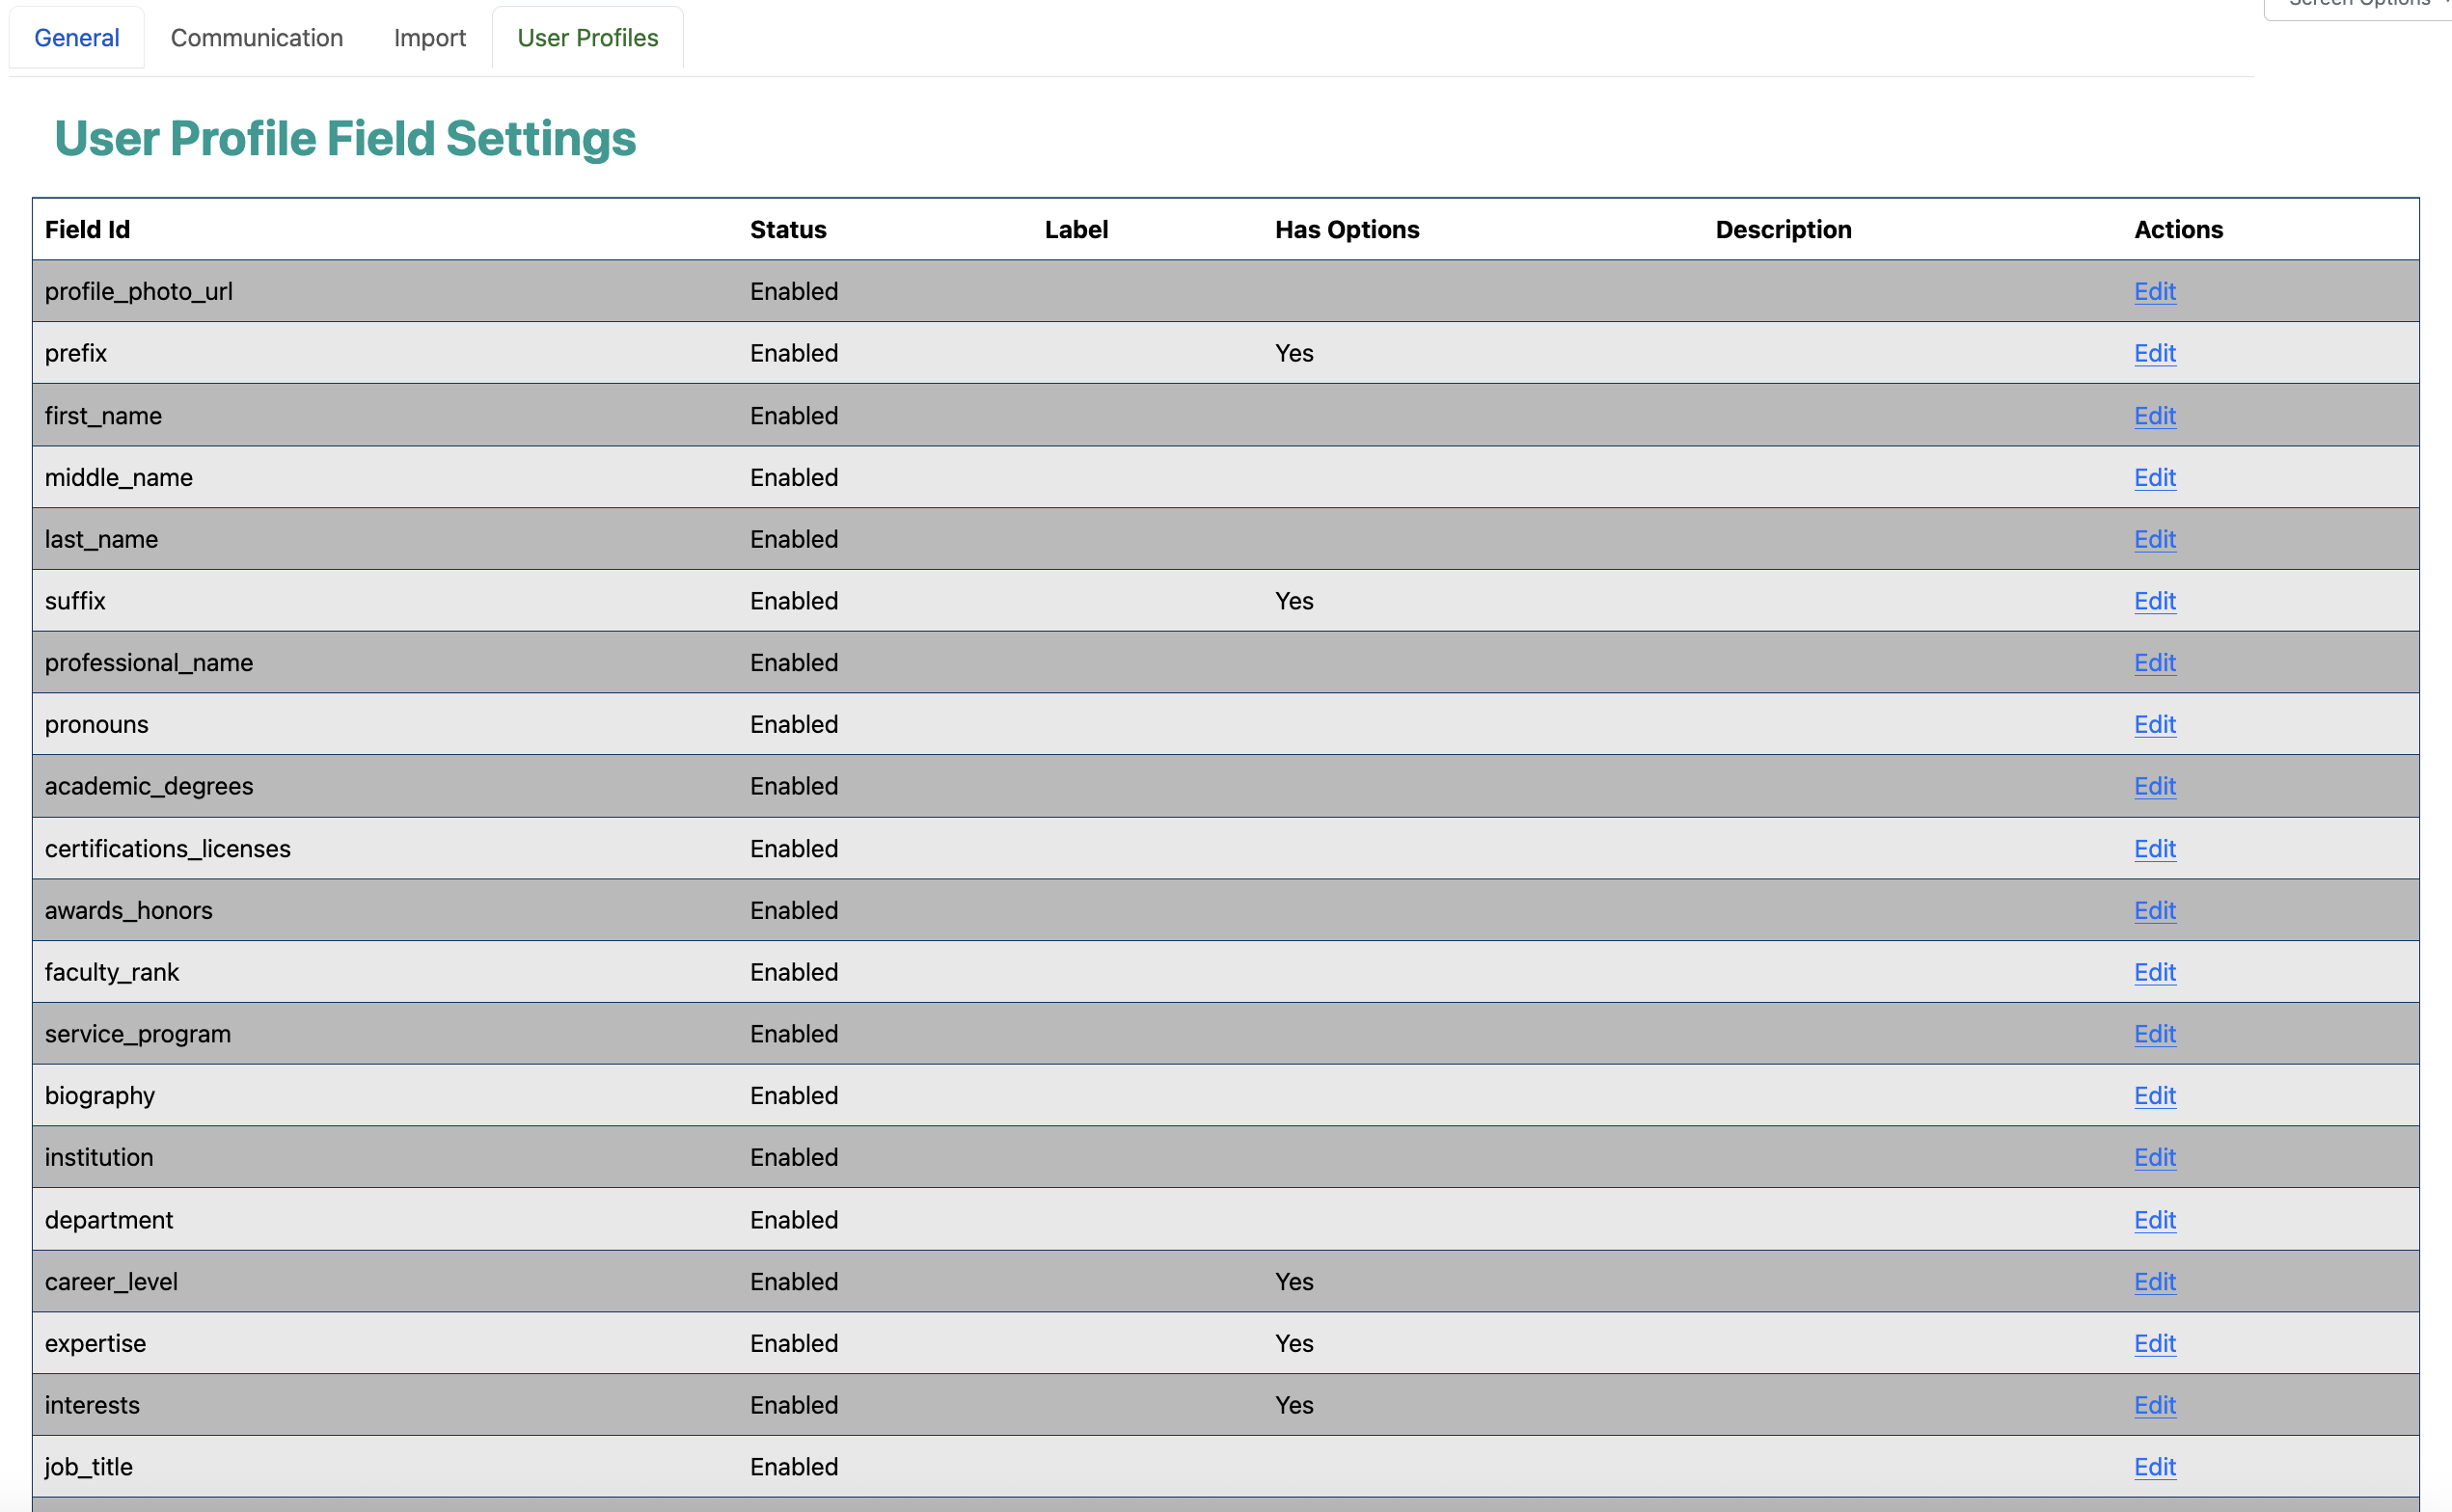
Task: Edit the biography field
Action: click(2154, 1095)
